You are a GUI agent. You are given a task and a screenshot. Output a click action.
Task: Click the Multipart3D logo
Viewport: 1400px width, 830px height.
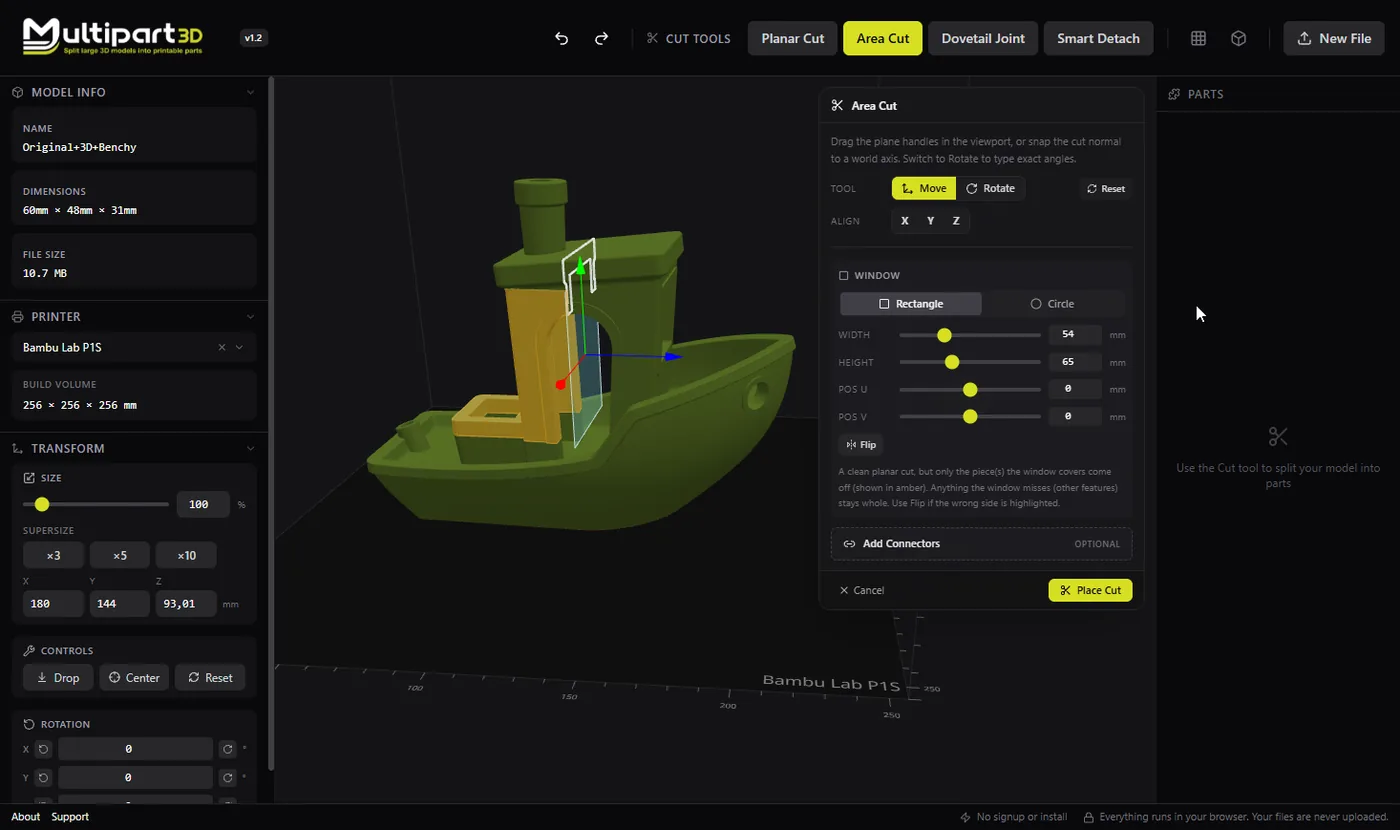point(113,36)
